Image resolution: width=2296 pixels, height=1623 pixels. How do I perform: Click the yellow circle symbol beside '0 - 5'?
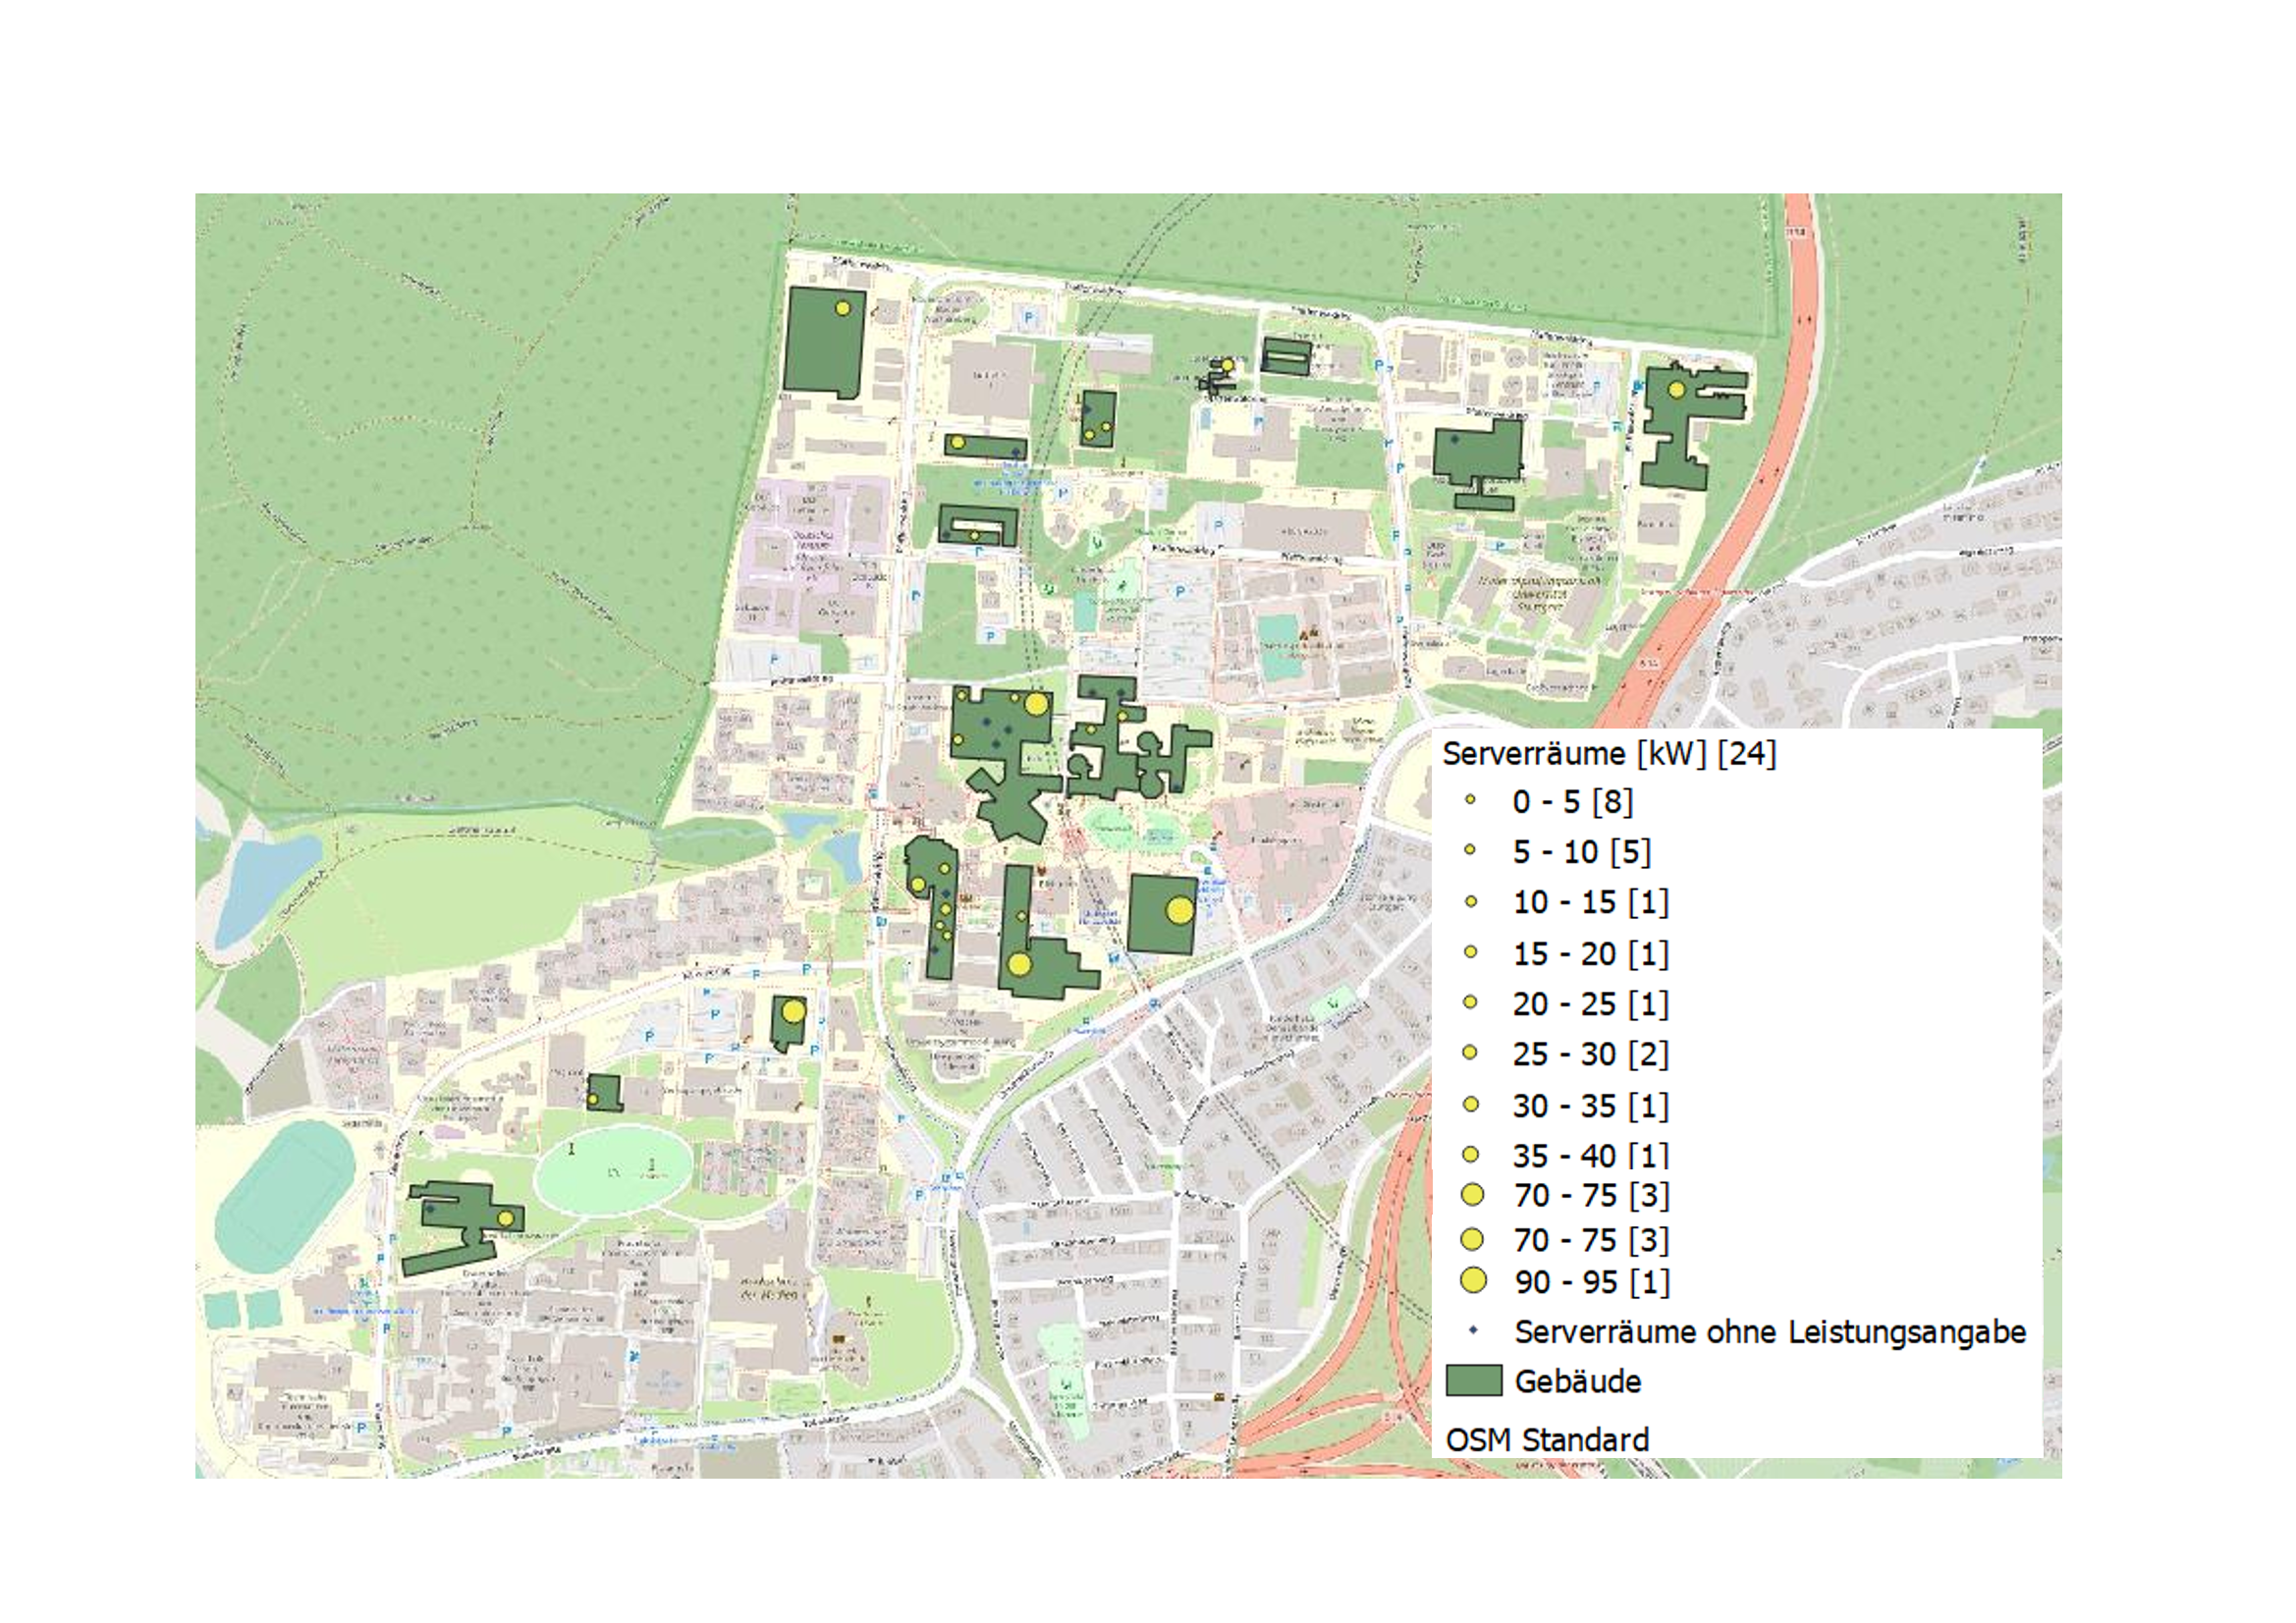(1470, 800)
